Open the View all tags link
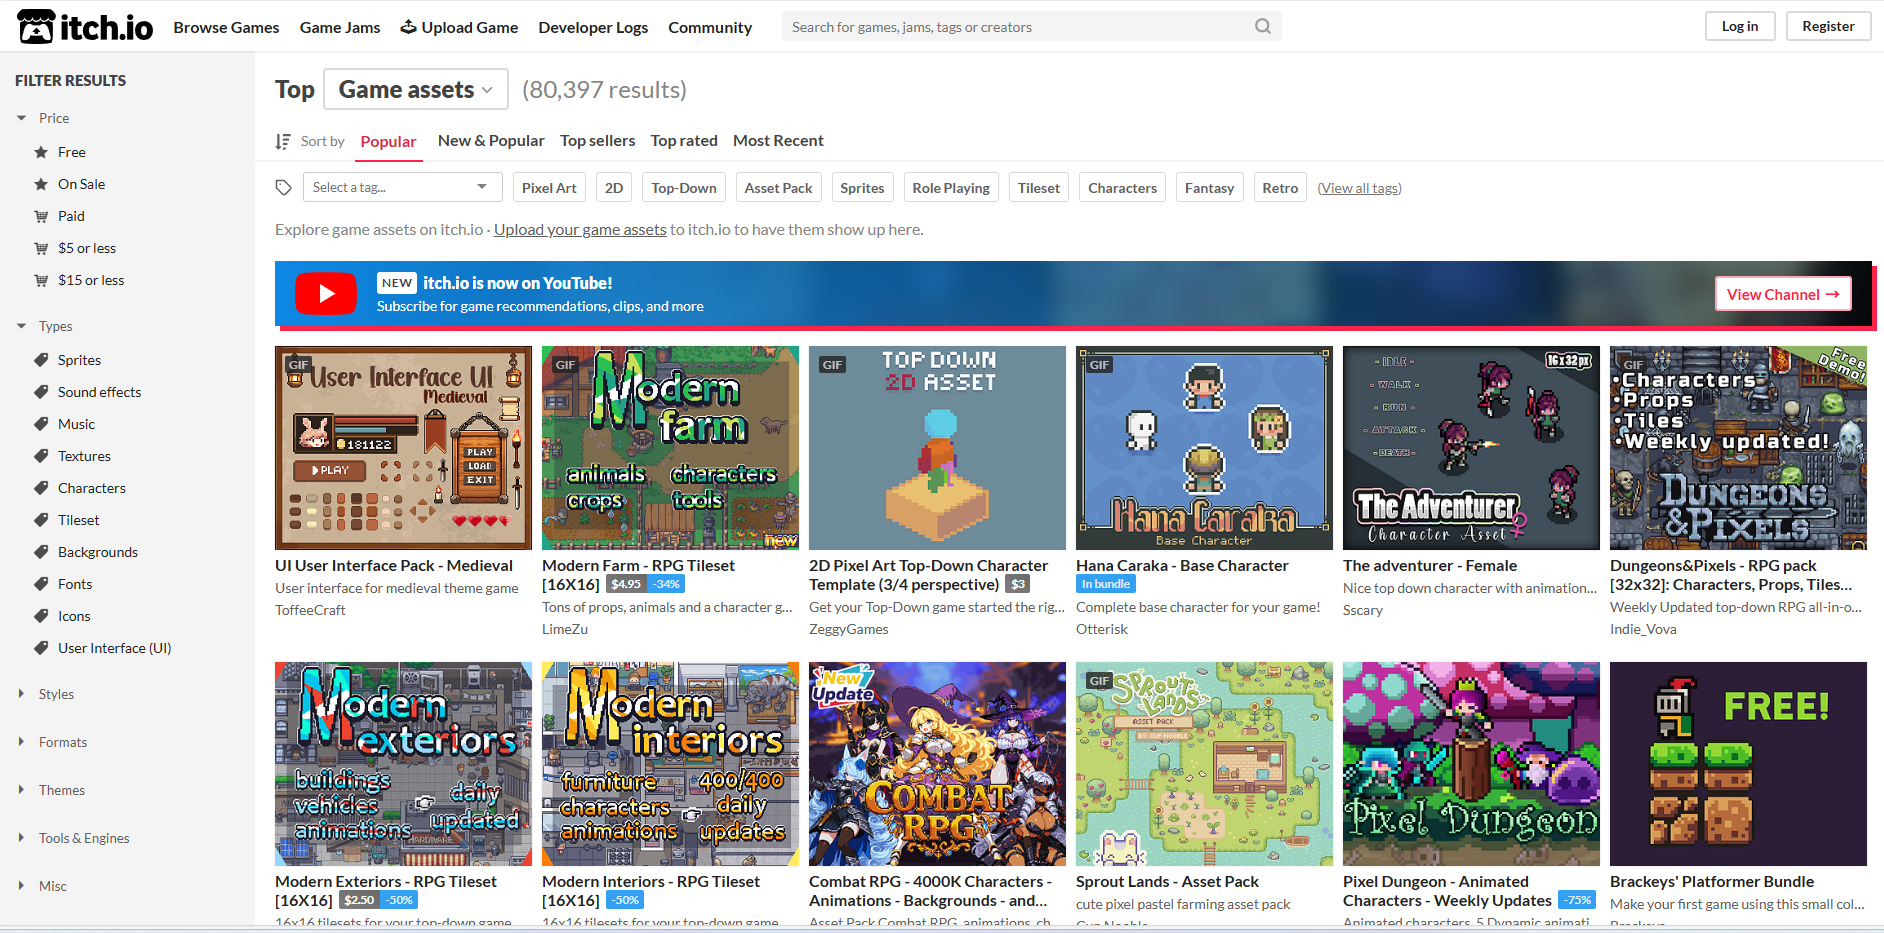Image resolution: width=1884 pixels, height=933 pixels. pyautogui.click(x=1359, y=188)
